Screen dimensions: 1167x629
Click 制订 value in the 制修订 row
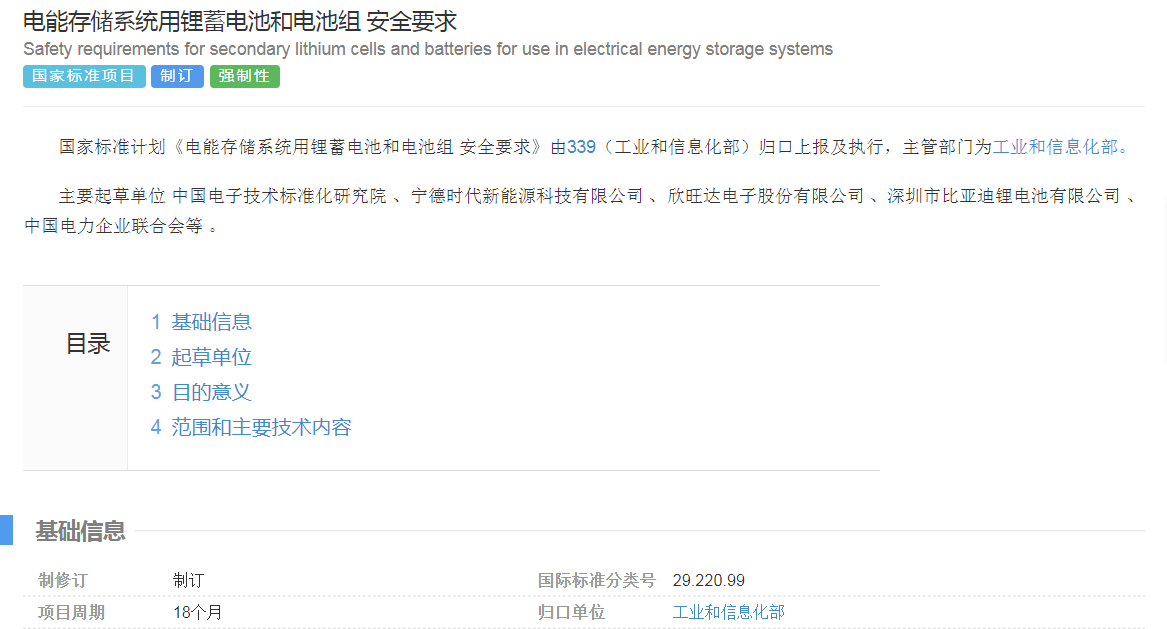tap(188, 581)
